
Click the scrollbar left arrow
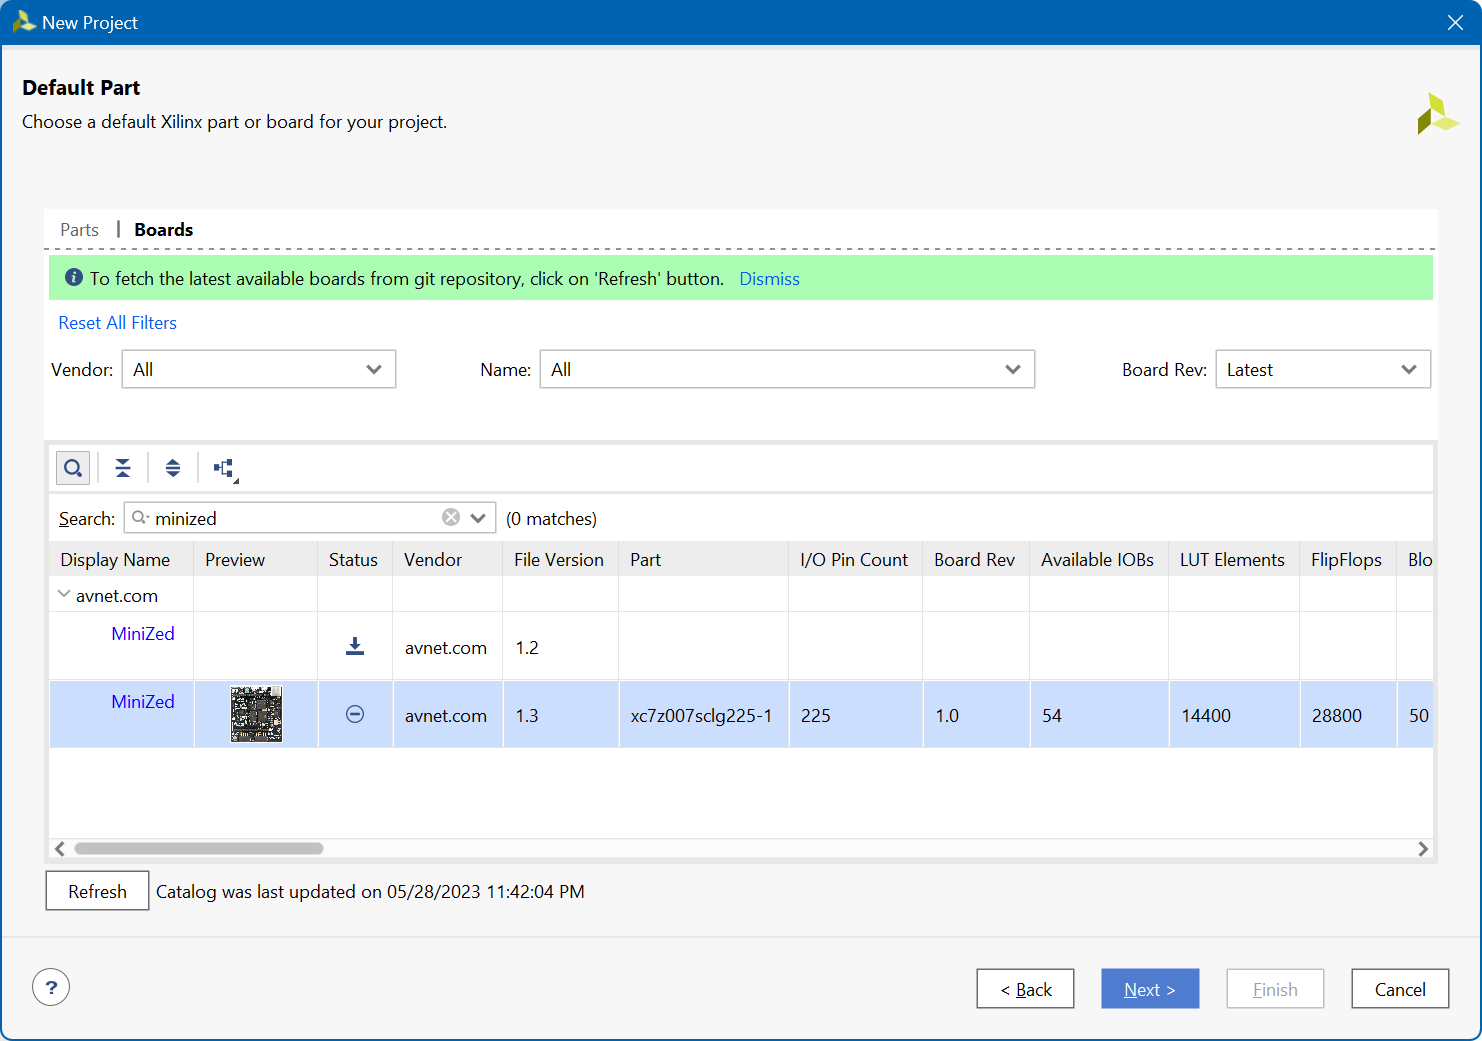(60, 848)
